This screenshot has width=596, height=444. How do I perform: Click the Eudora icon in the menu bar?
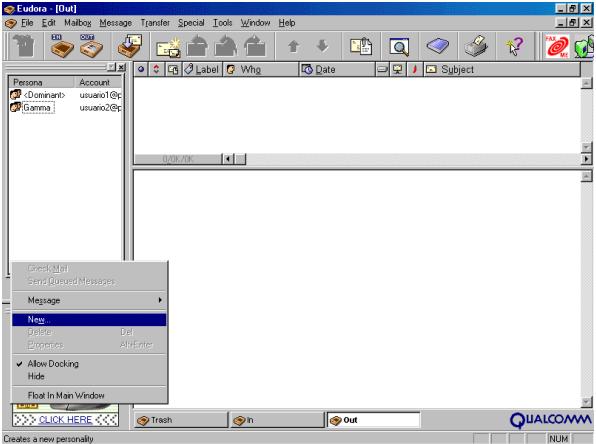point(11,23)
